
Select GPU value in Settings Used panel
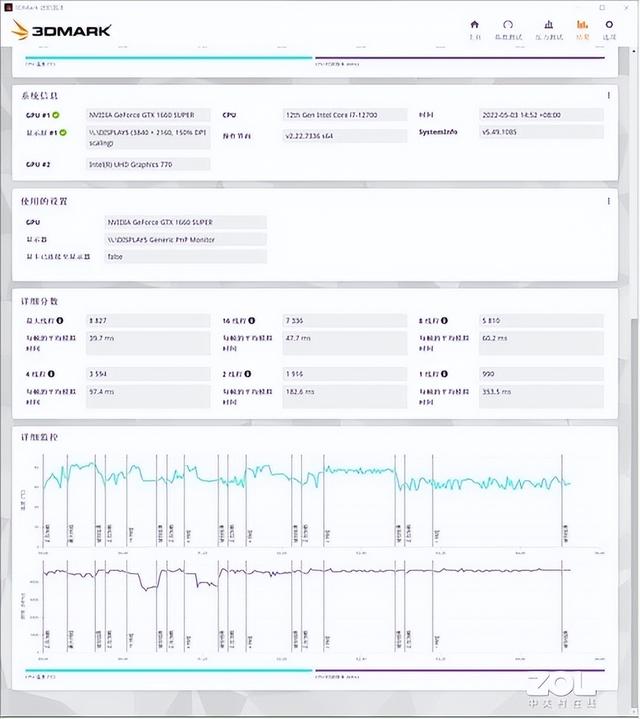186,222
